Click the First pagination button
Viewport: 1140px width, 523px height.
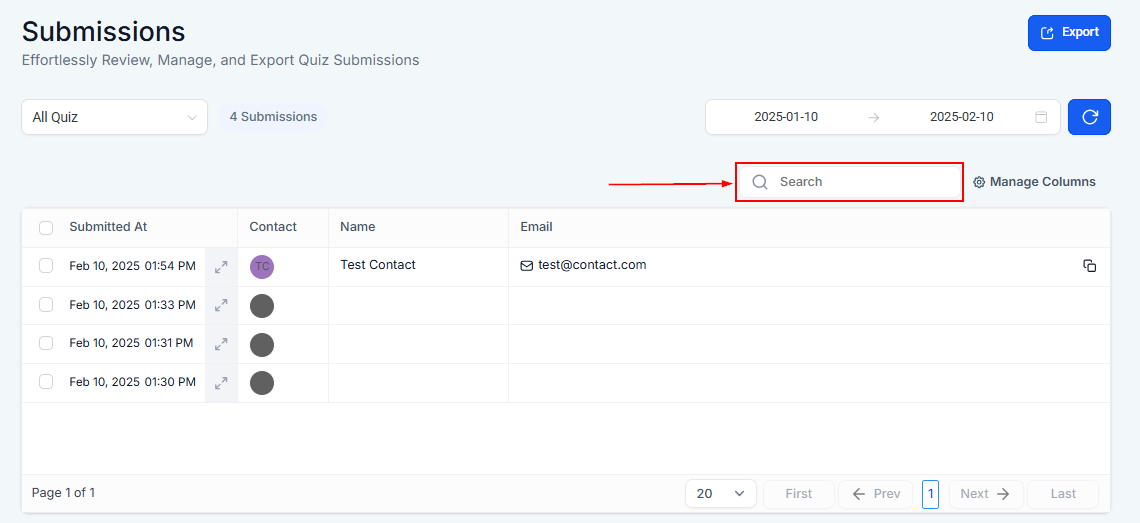coord(798,494)
